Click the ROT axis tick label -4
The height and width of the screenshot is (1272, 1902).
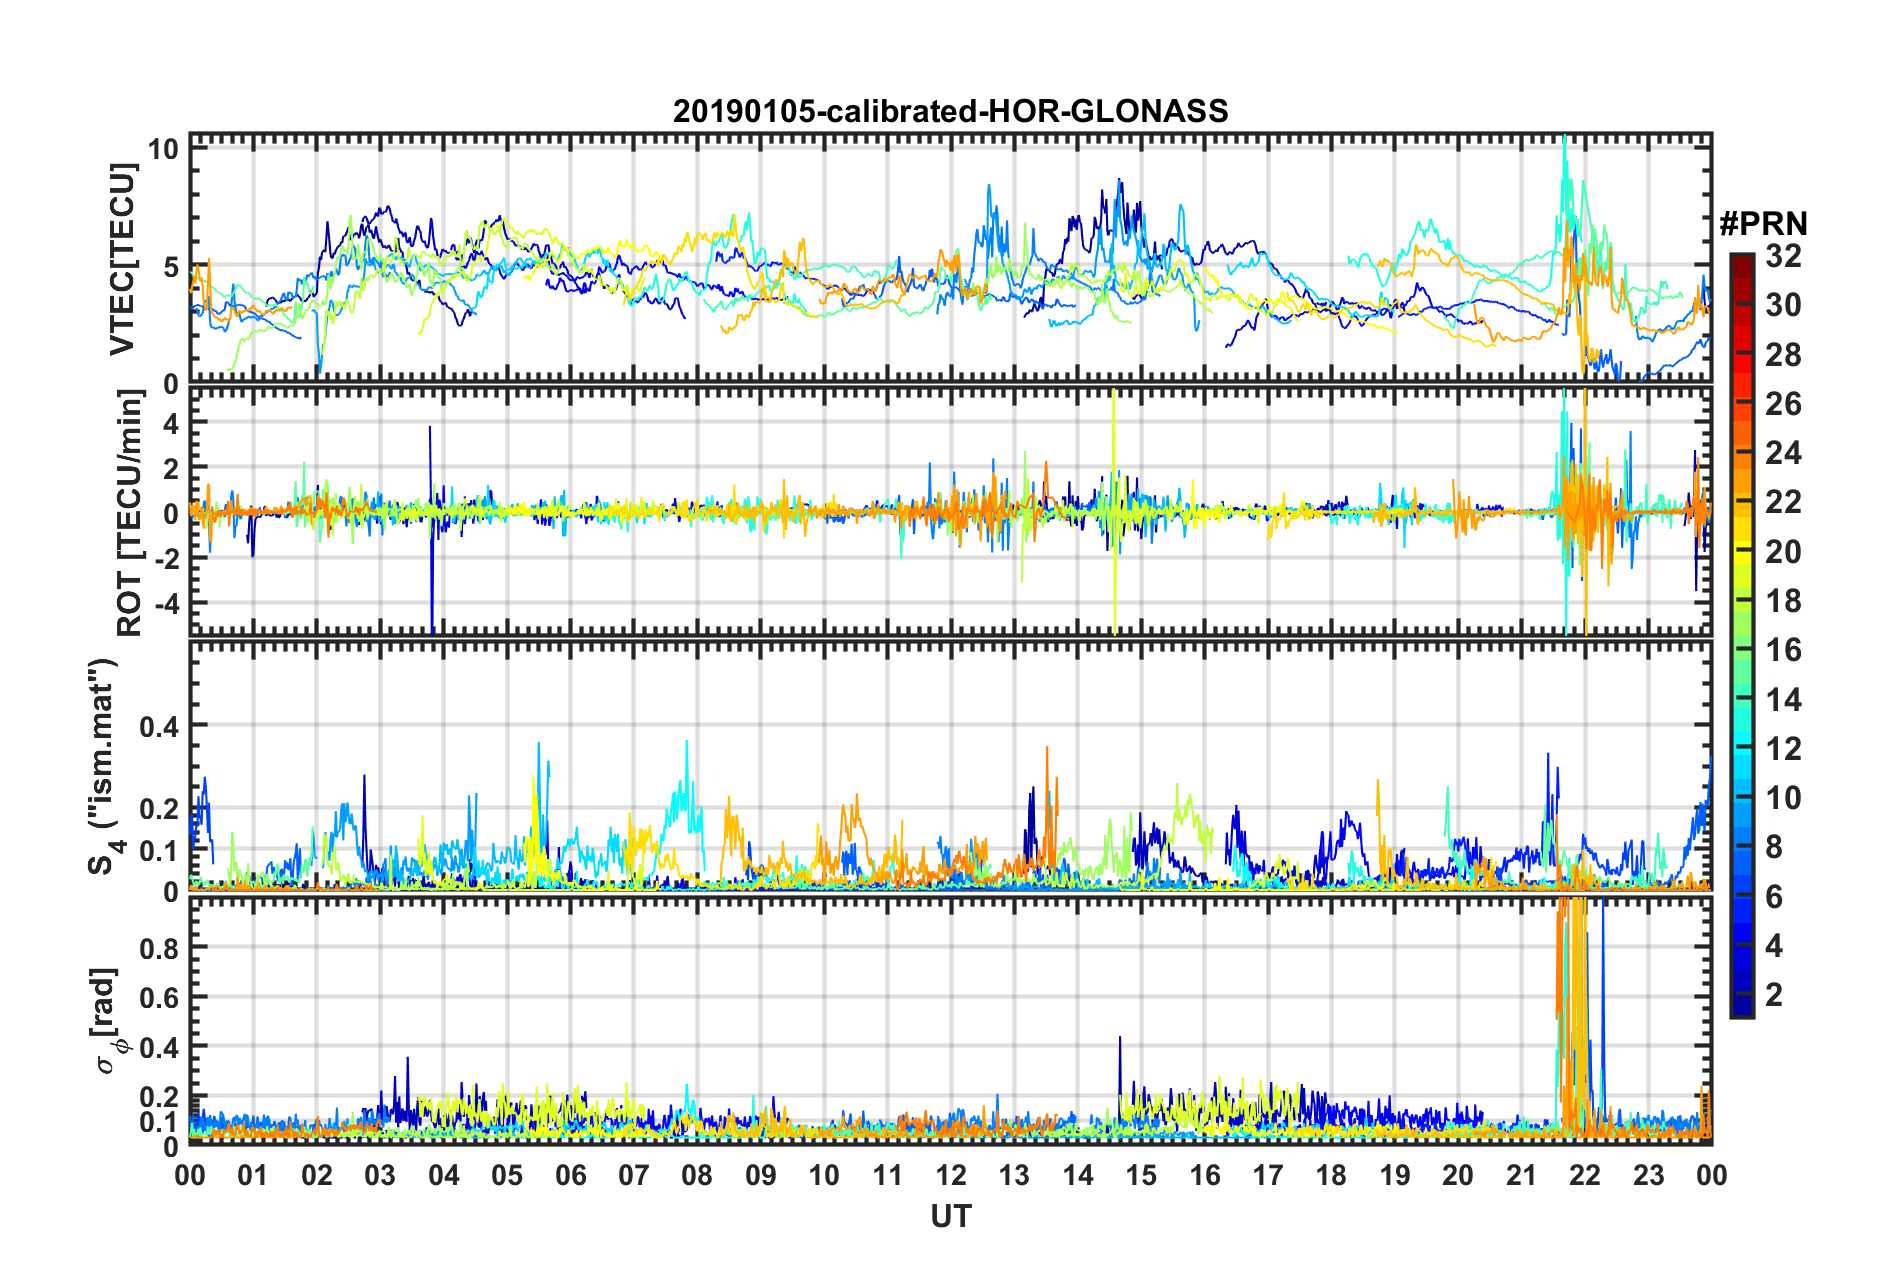(x=166, y=603)
